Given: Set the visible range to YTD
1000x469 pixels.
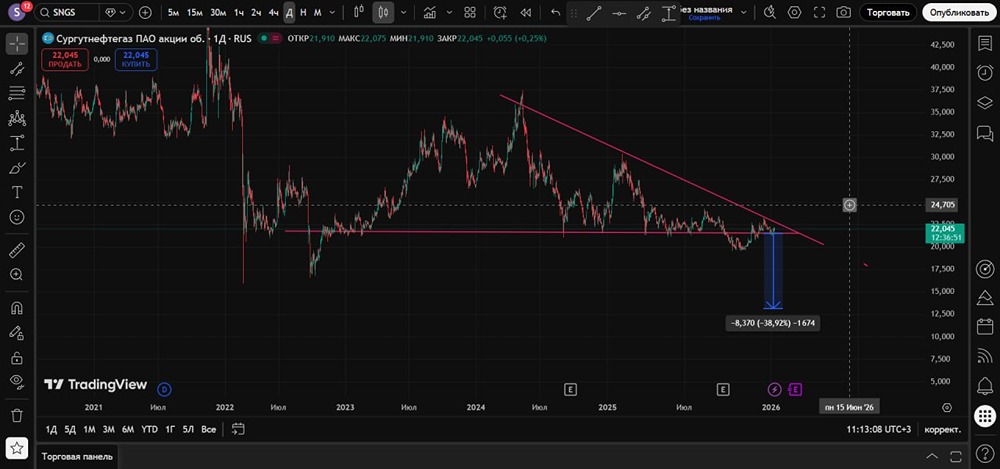Looking at the screenshot, I should point(150,429).
